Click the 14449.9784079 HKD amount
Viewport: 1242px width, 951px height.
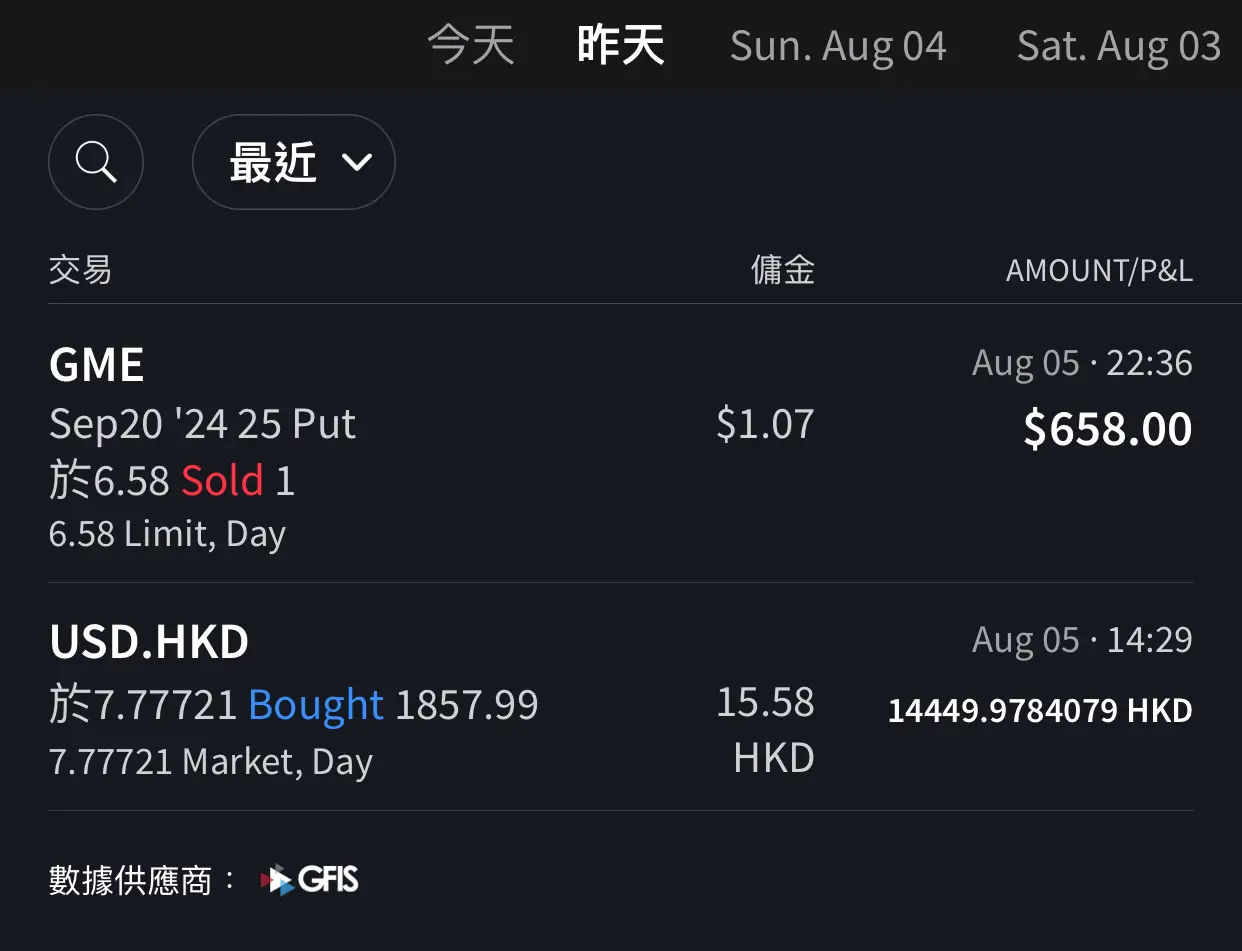point(1040,711)
